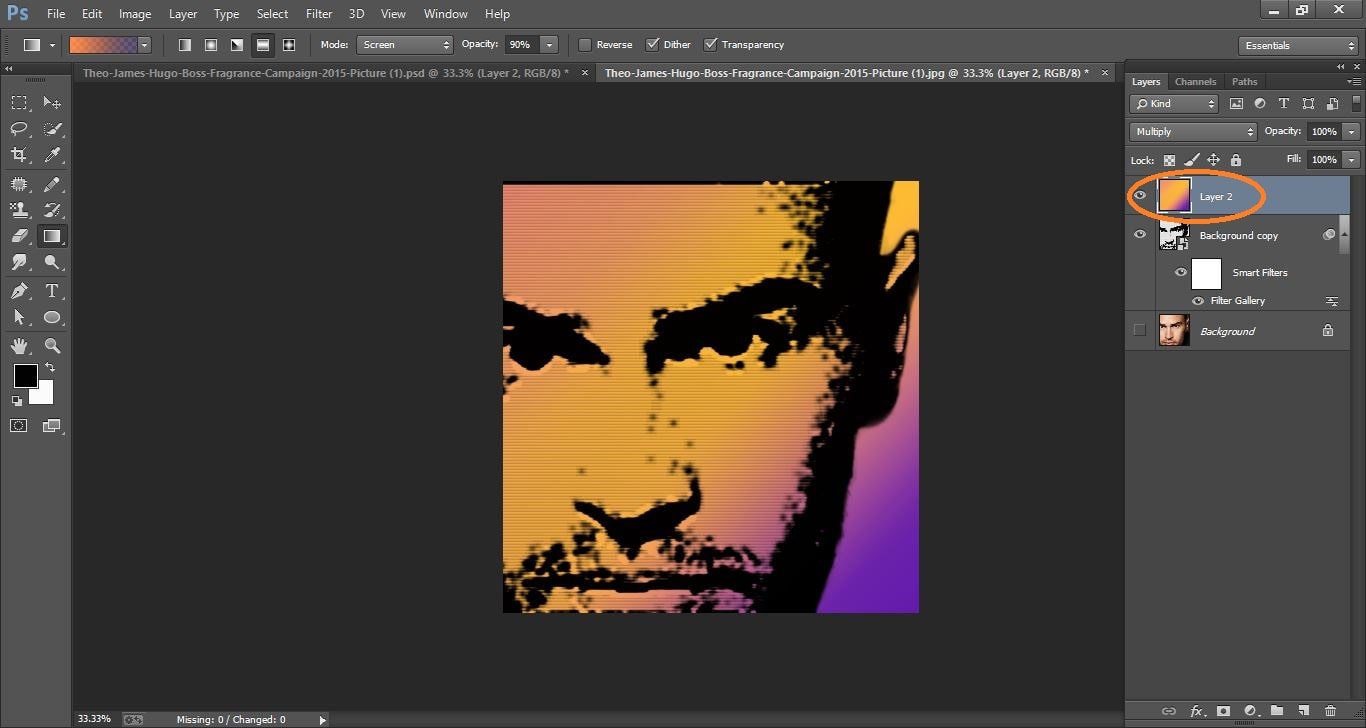
Task: Create a new layer with the new layer icon
Action: point(1304,710)
